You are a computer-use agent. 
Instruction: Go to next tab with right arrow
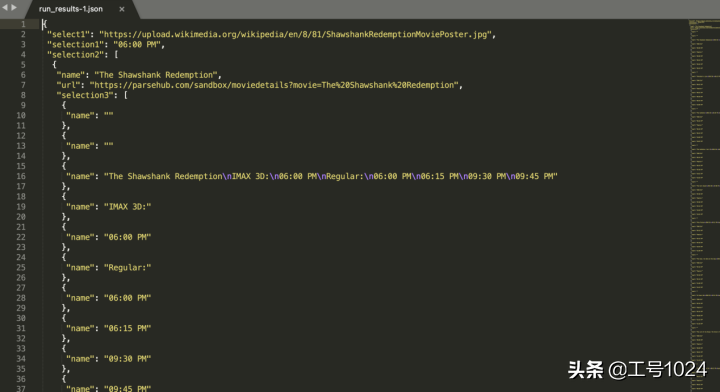click(14, 7)
